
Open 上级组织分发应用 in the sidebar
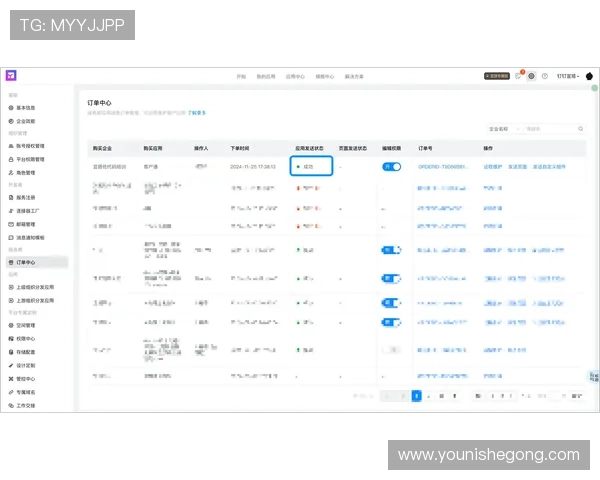tap(31, 287)
